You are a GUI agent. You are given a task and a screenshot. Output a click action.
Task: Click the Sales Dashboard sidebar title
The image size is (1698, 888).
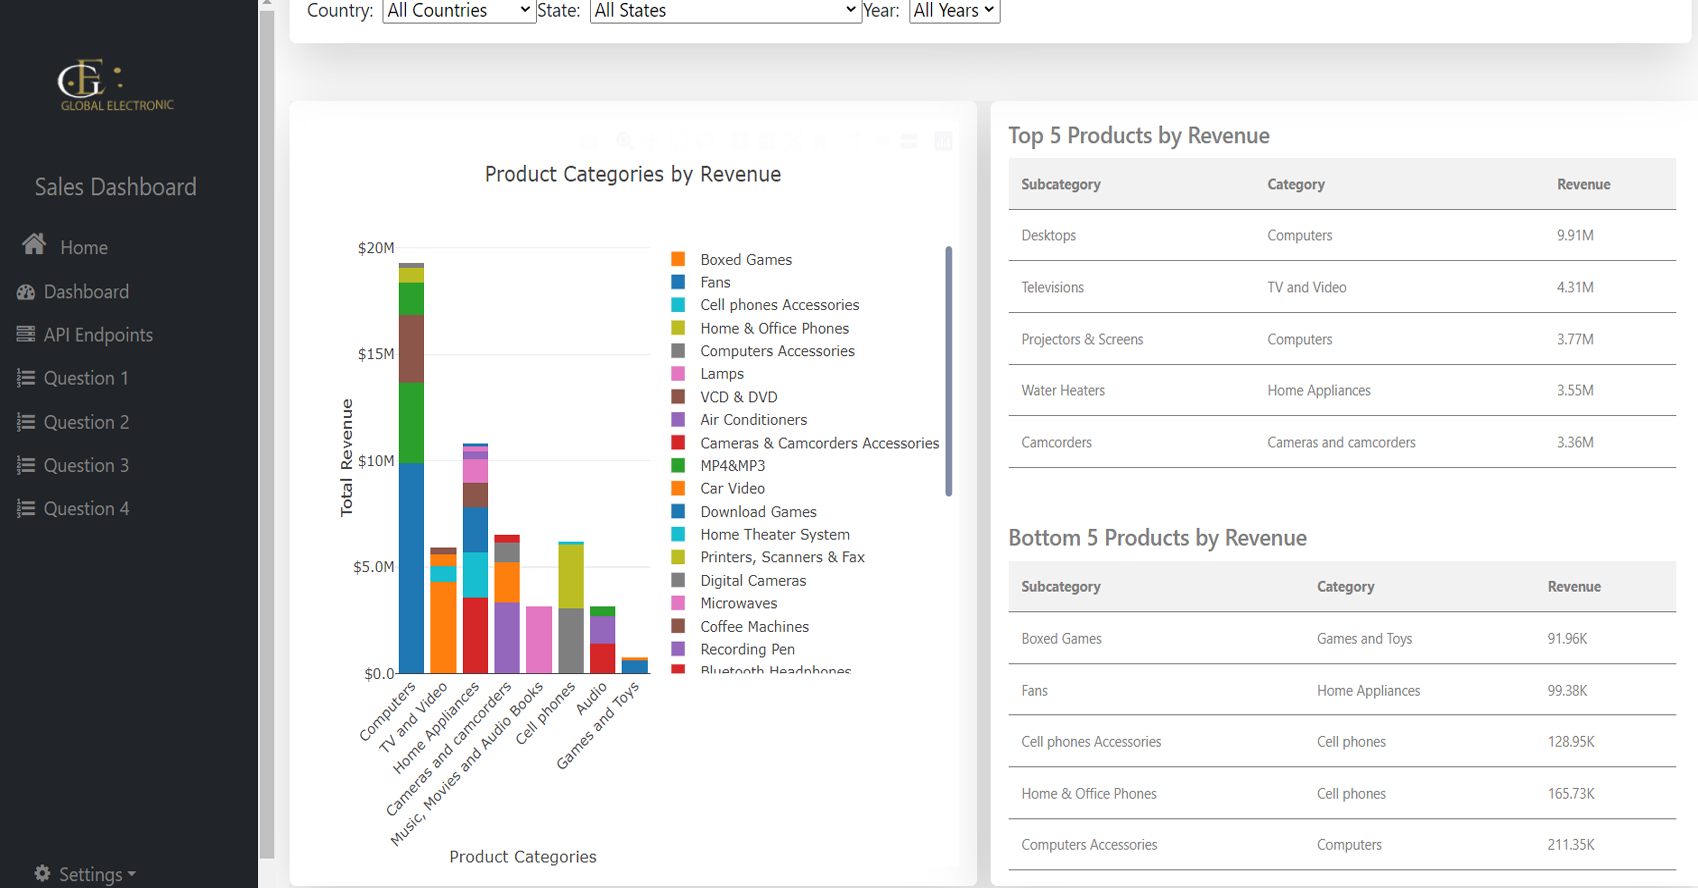tap(115, 187)
